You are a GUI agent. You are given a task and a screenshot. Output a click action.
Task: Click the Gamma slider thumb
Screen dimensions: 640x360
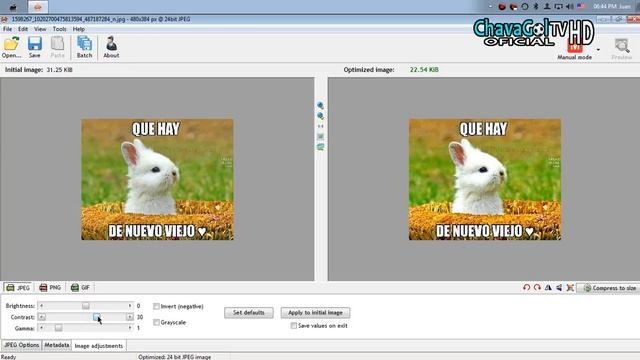coord(58,328)
